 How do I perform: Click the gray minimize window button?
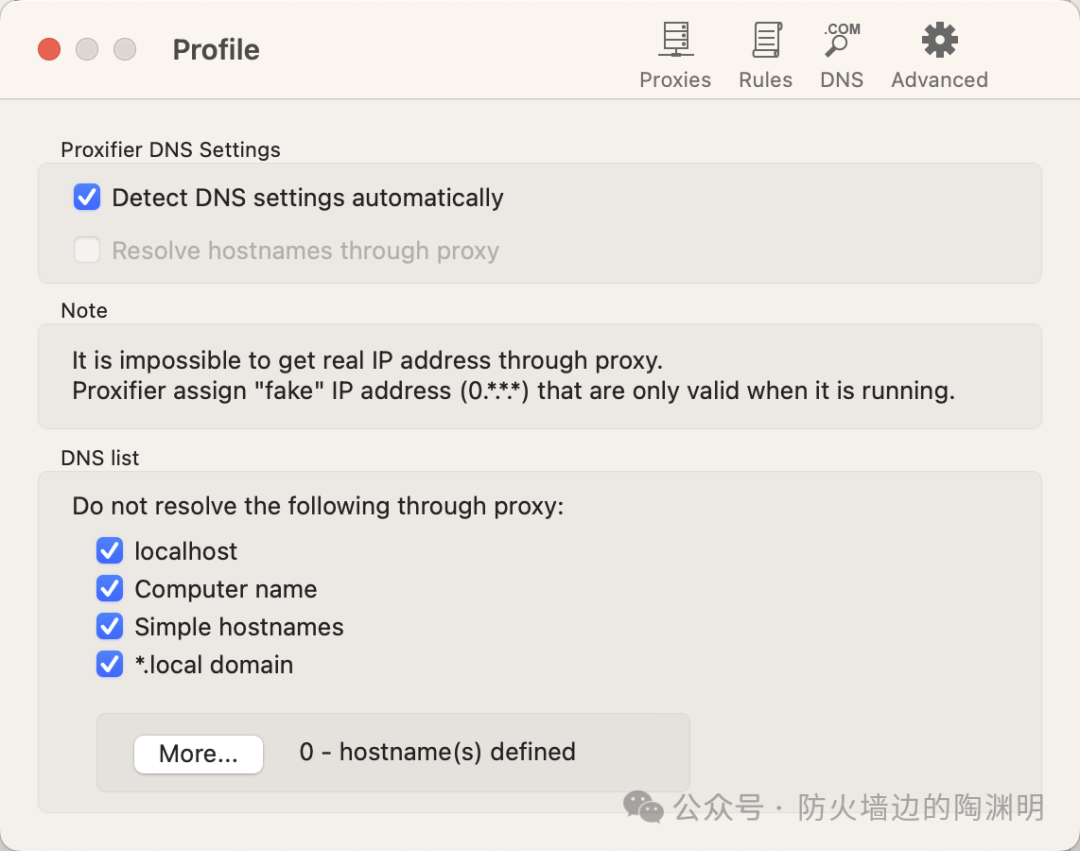[x=87, y=49]
